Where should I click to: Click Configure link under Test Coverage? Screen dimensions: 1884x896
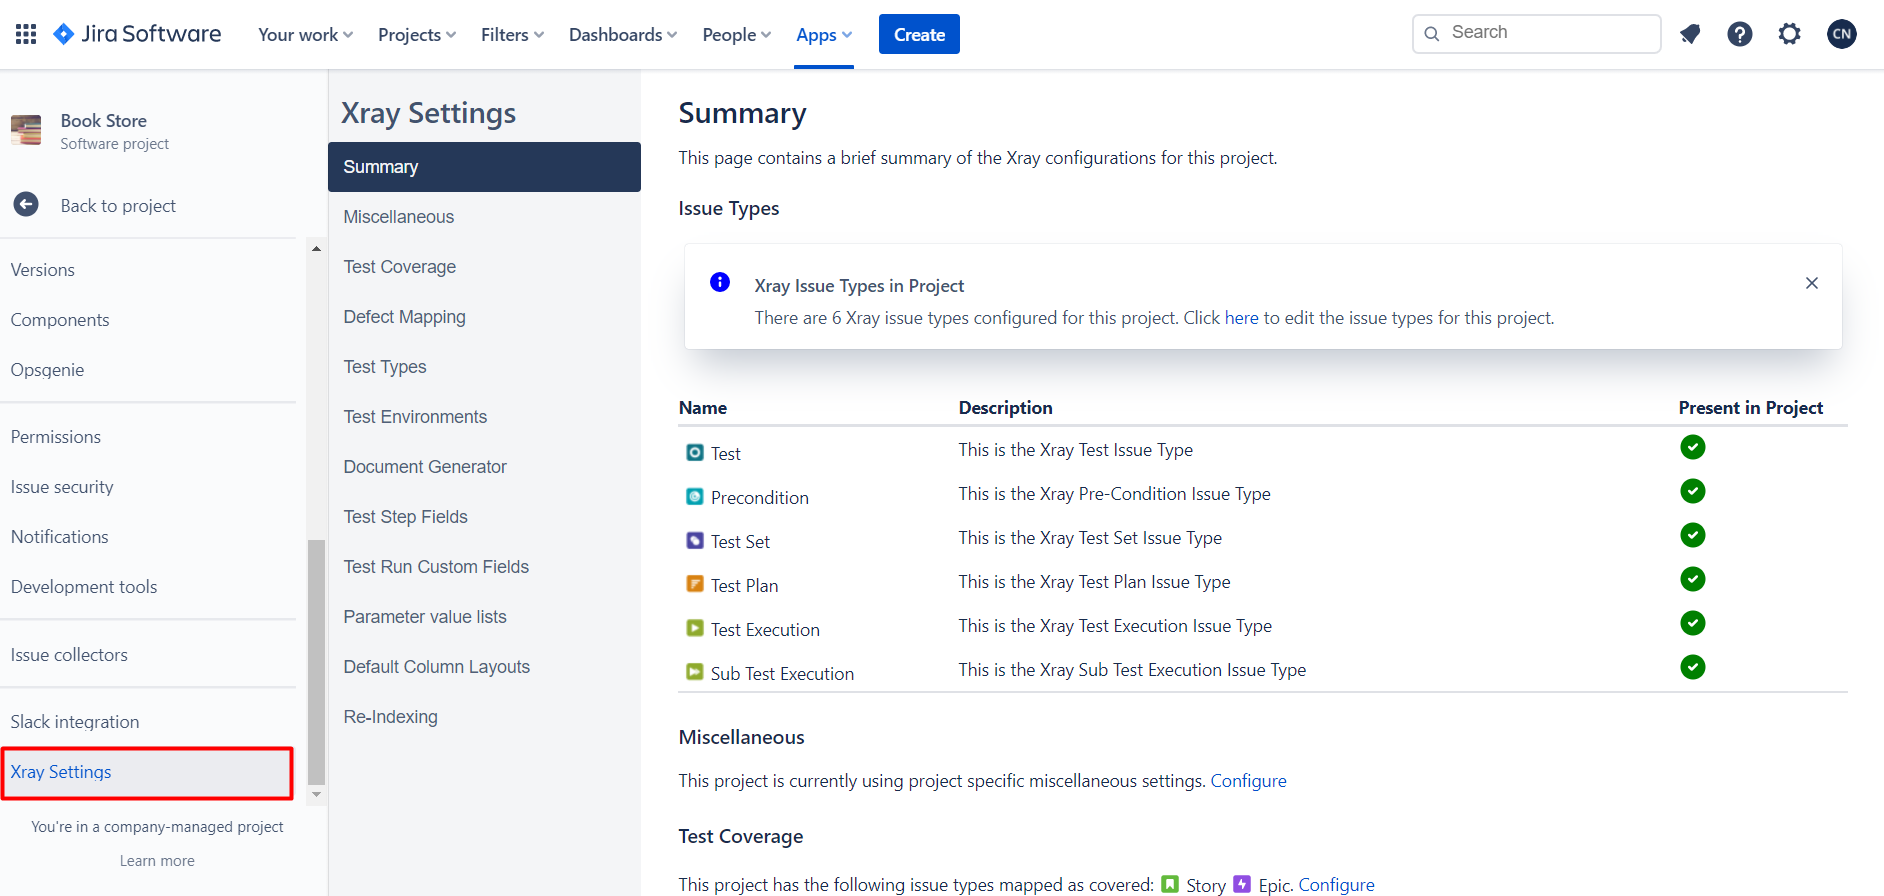point(1336,885)
